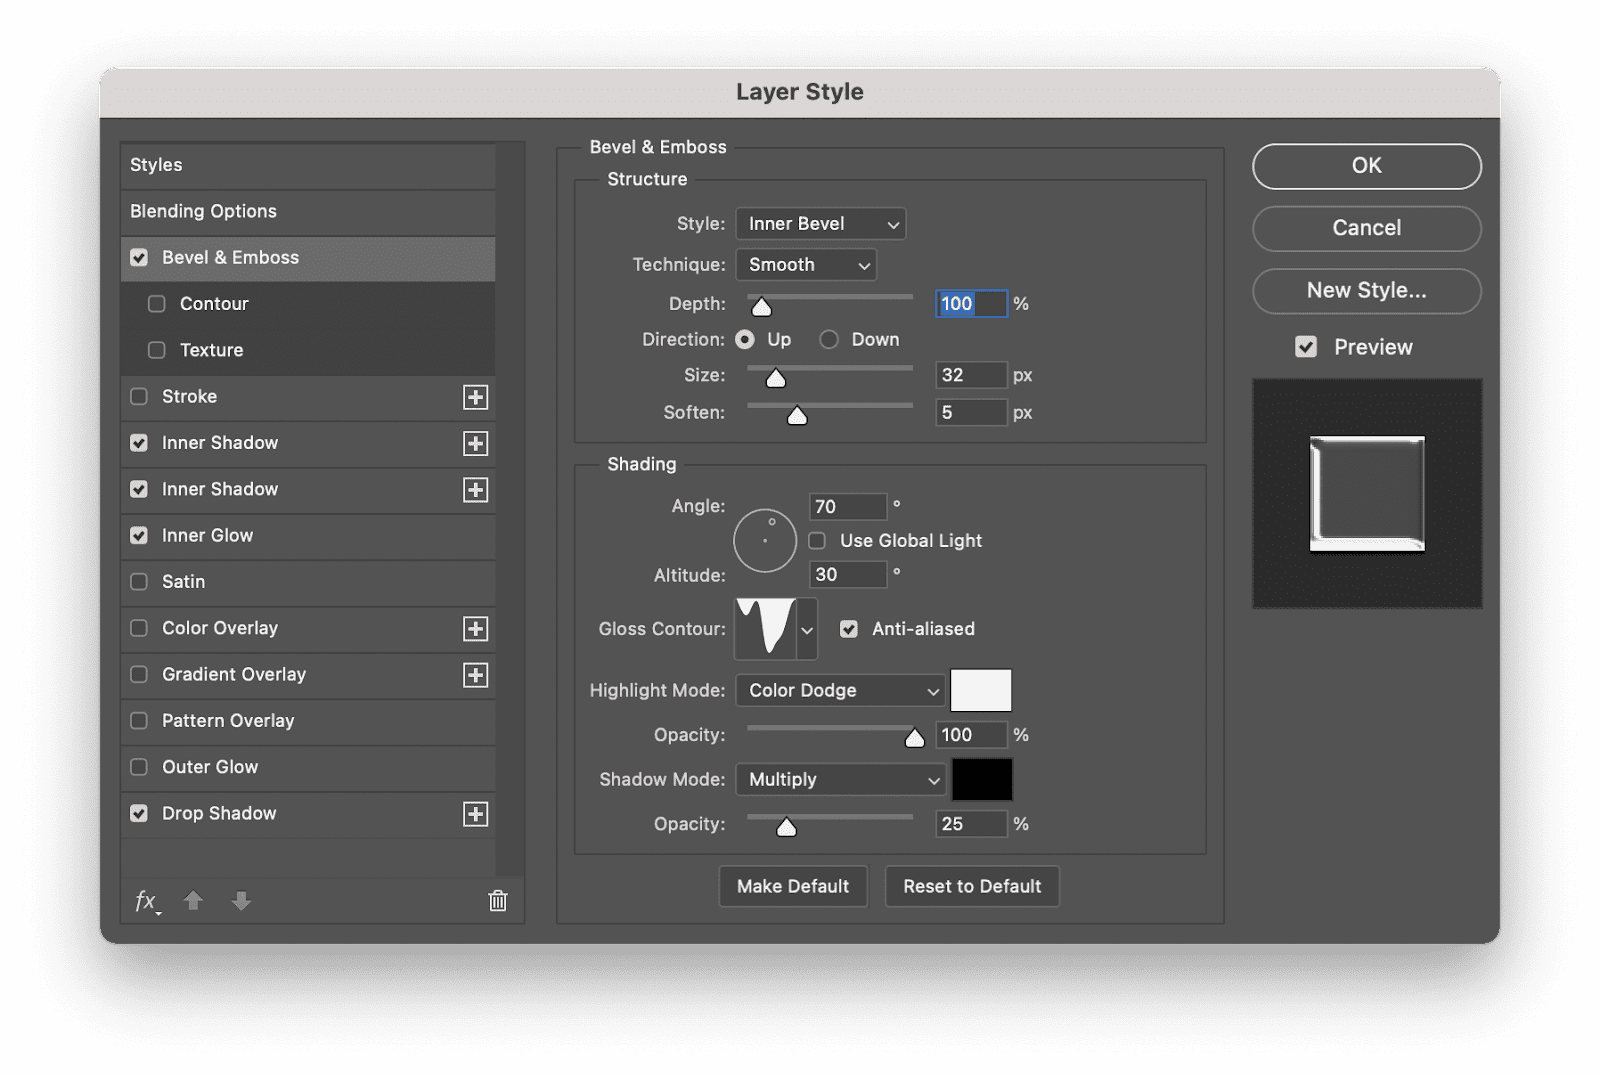Open the Gloss Contour thumbnail editor

point(766,629)
